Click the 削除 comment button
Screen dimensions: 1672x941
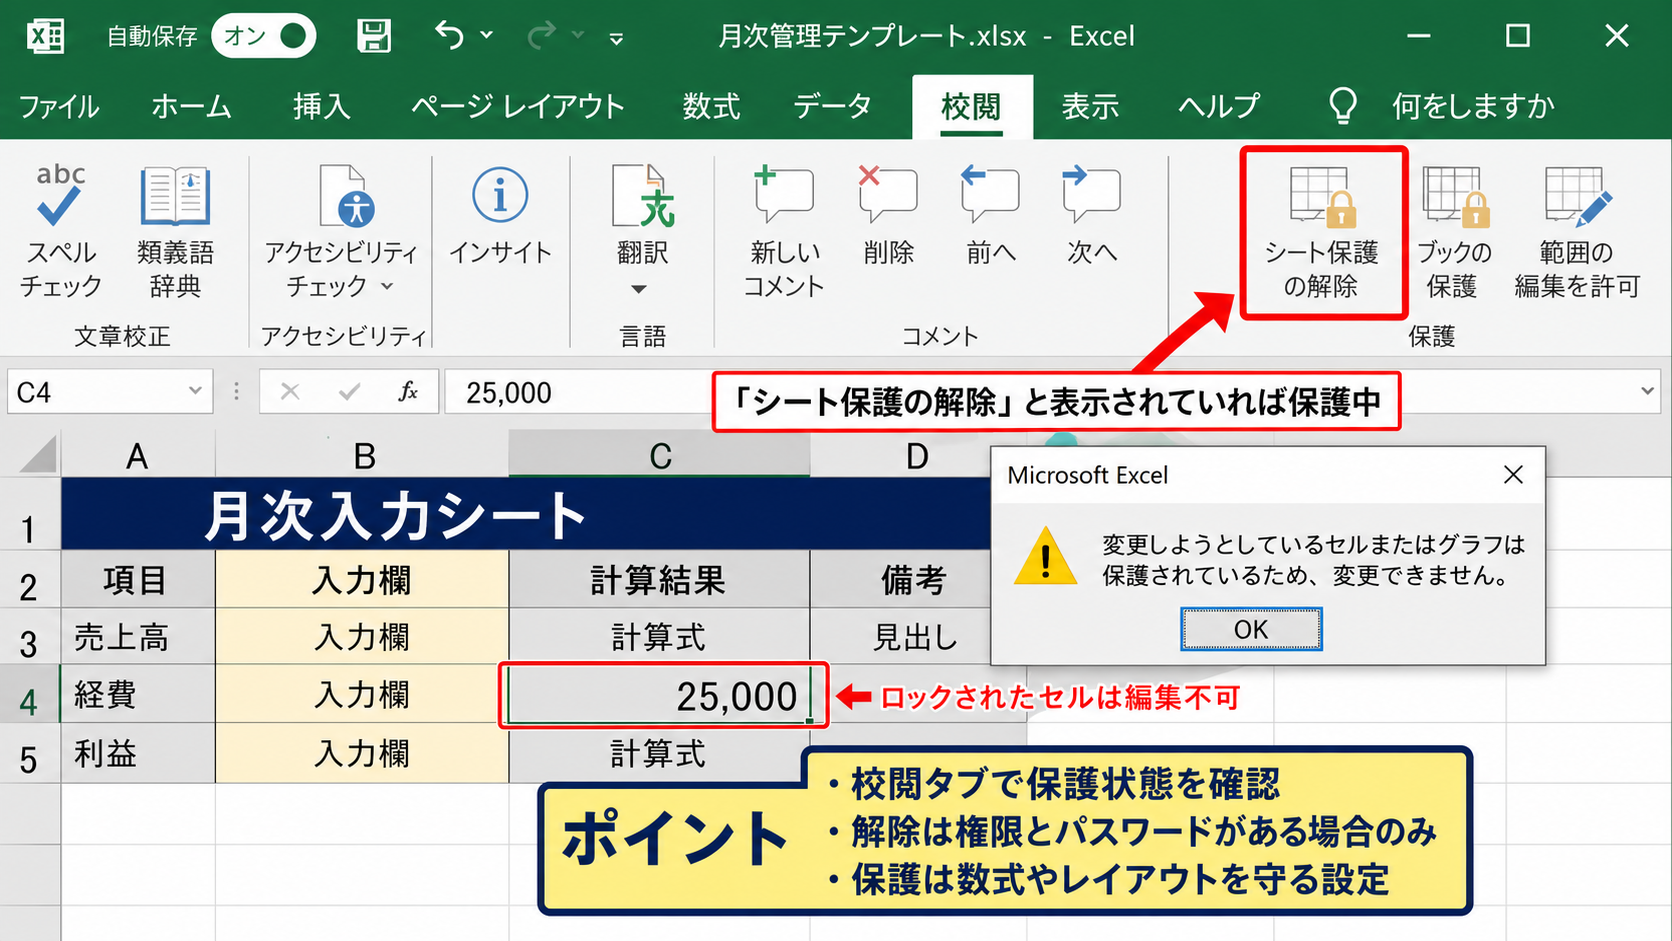tap(888, 216)
